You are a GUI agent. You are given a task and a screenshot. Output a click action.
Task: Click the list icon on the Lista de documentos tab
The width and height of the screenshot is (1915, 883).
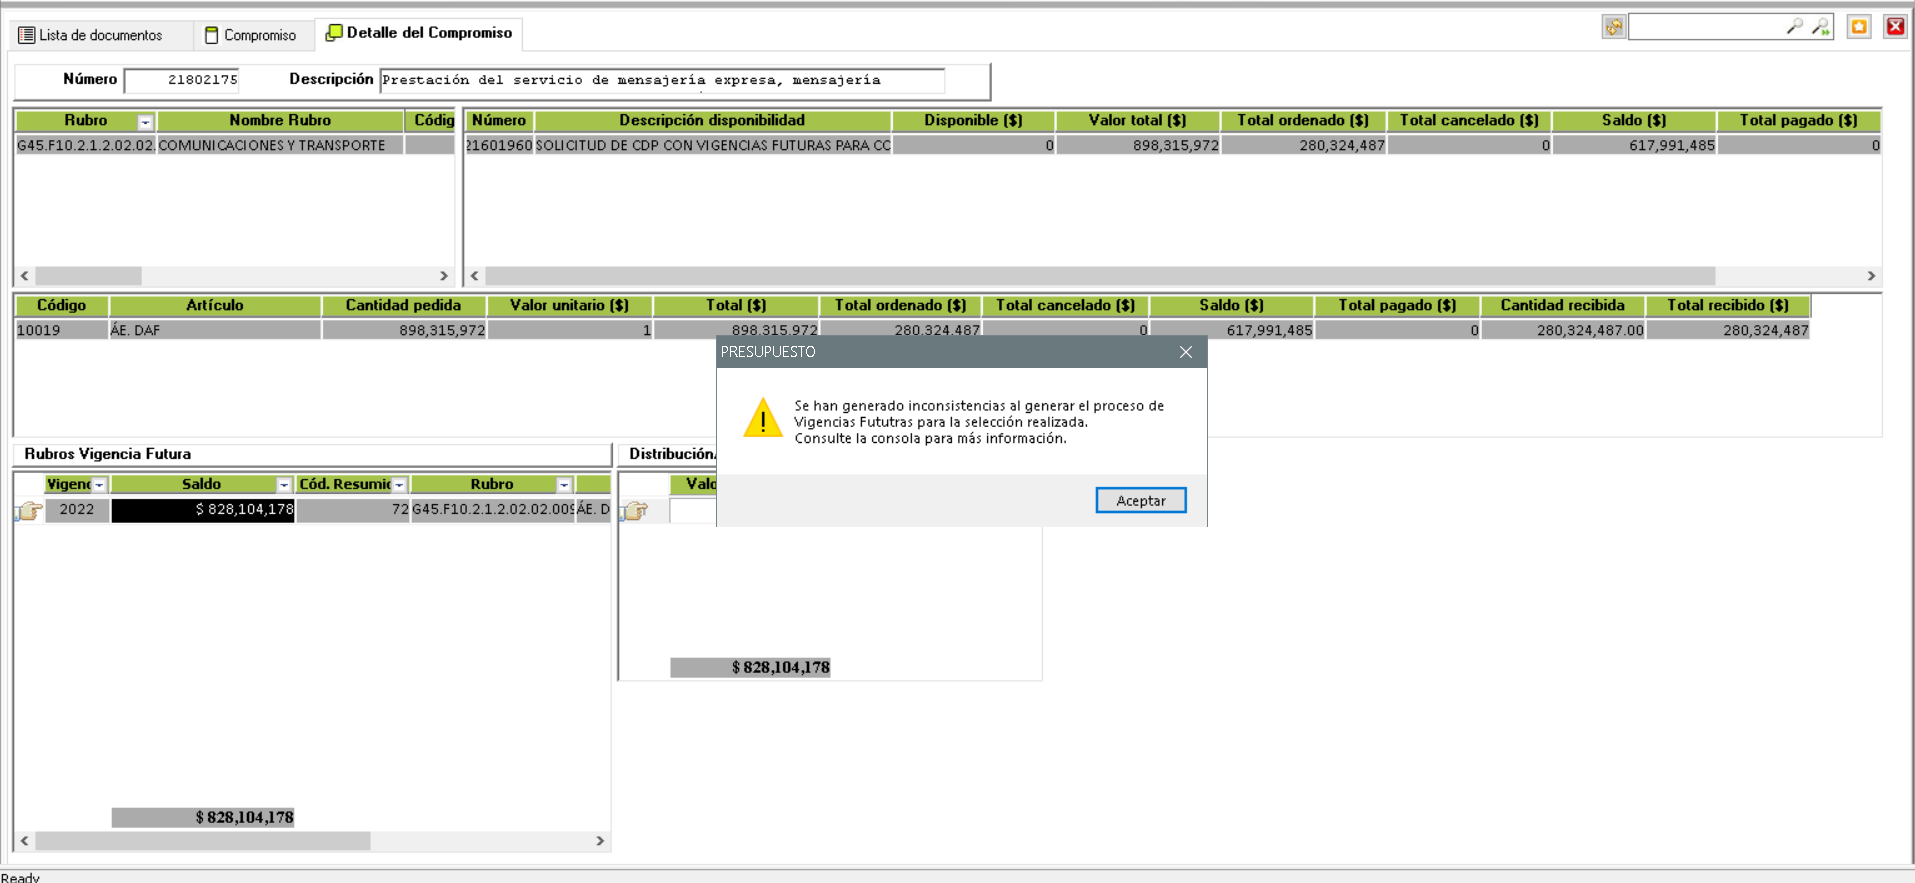(27, 35)
